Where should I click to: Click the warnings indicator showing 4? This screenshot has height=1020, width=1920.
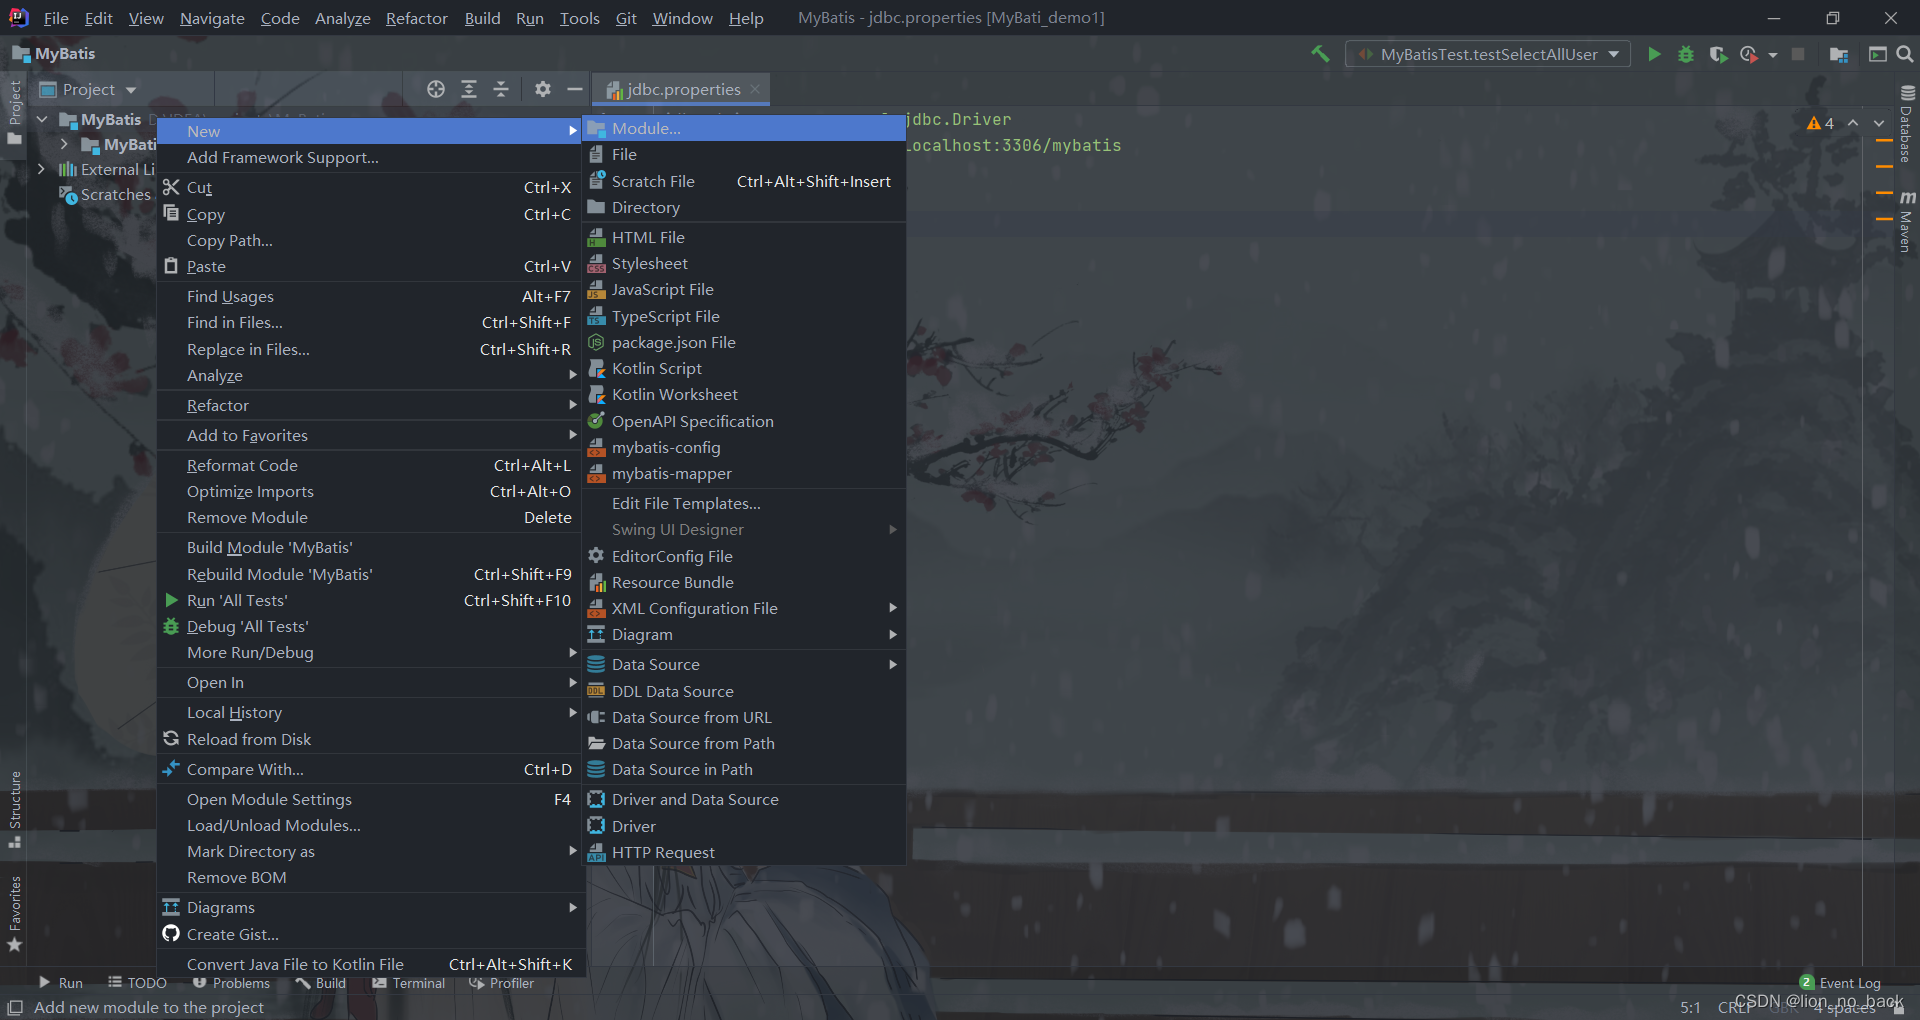click(x=1820, y=123)
